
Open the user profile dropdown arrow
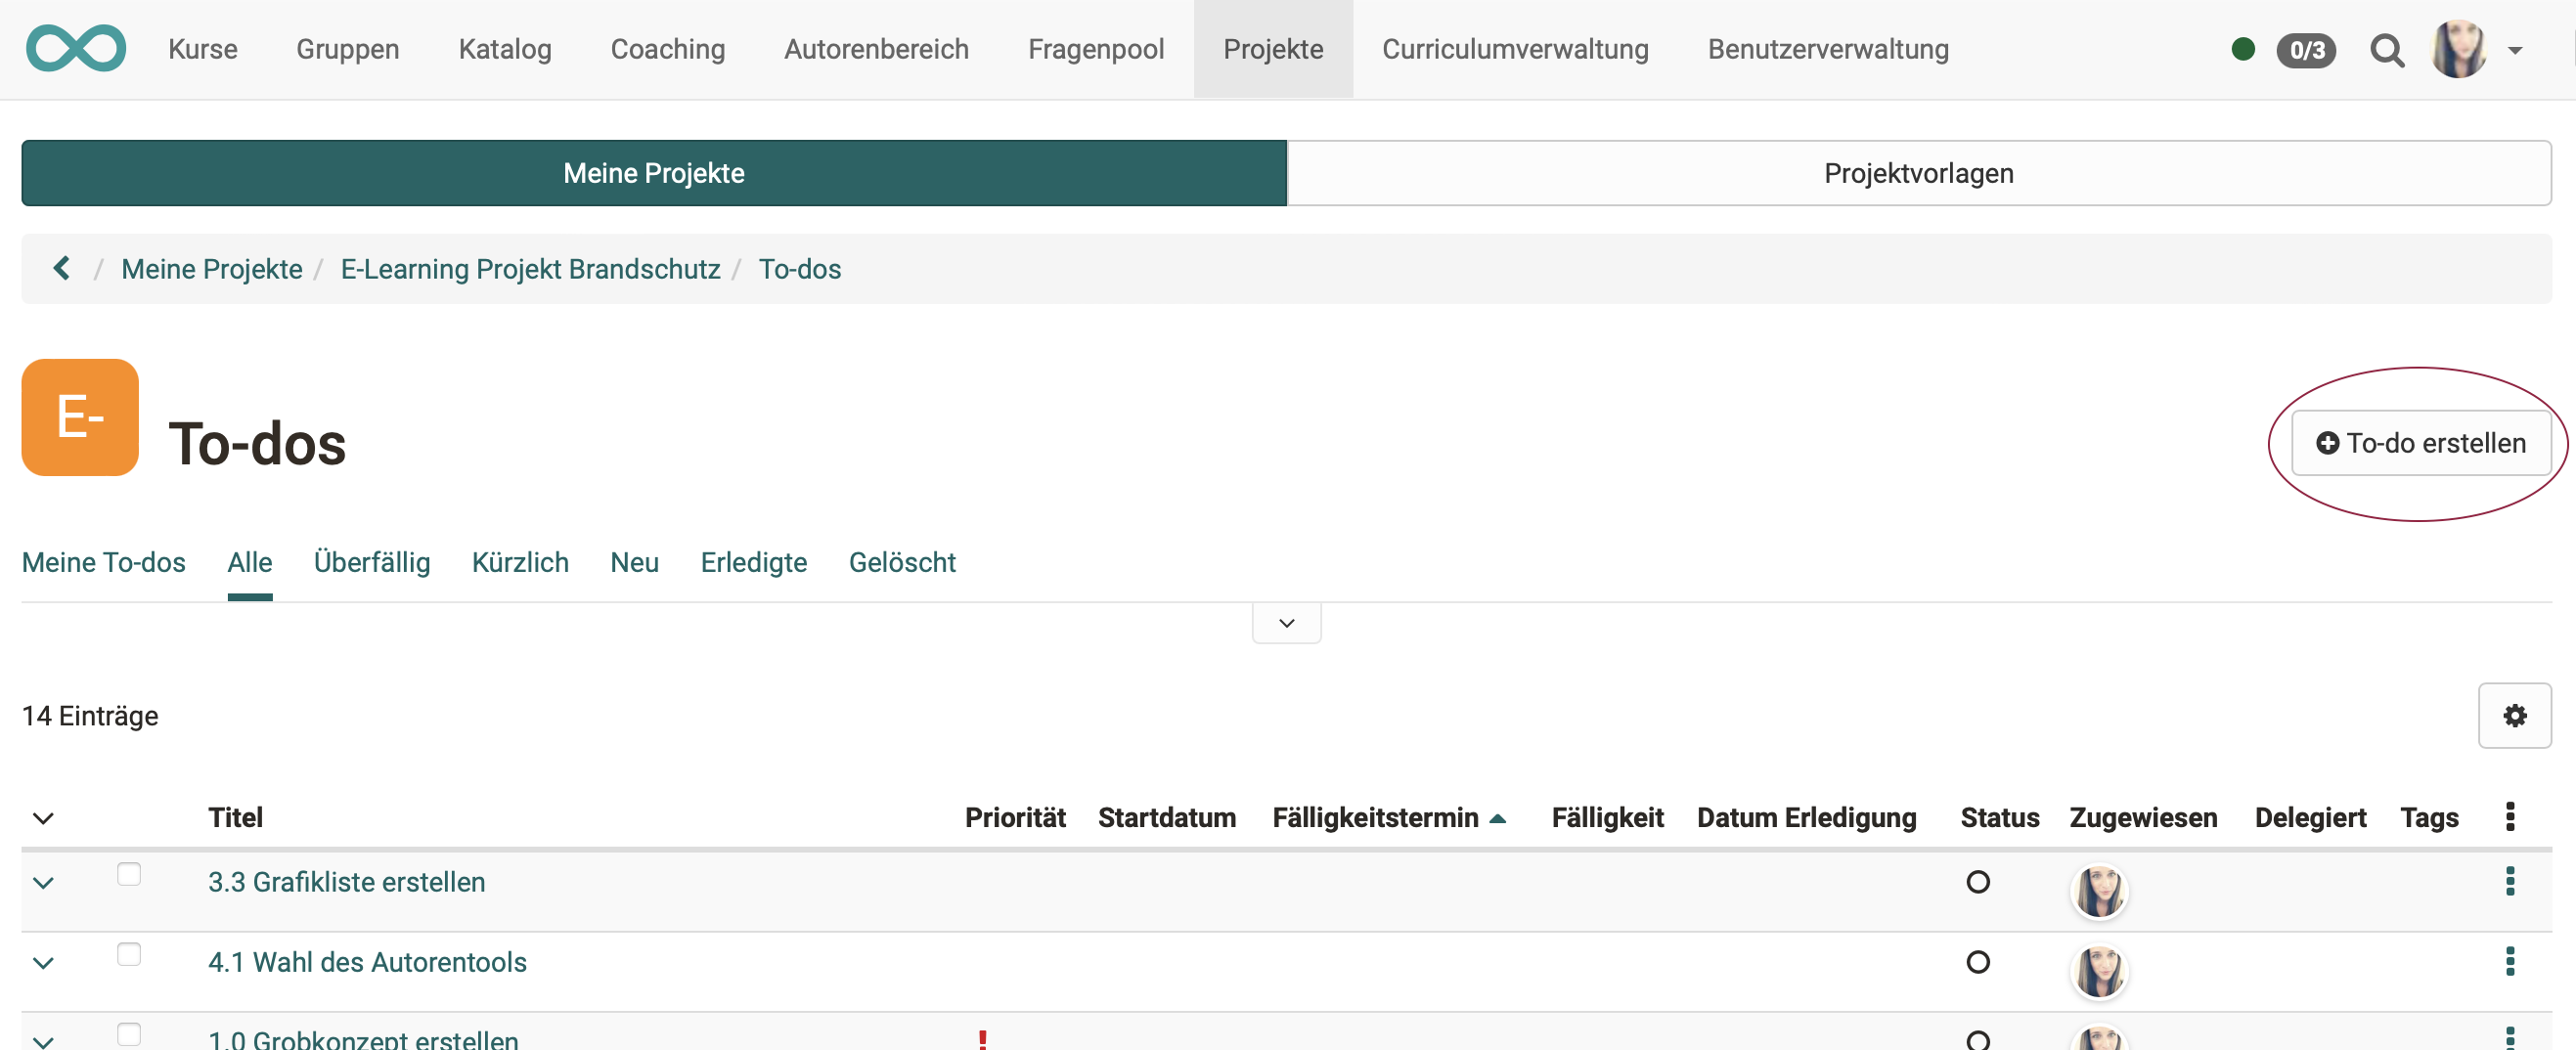tap(2516, 50)
